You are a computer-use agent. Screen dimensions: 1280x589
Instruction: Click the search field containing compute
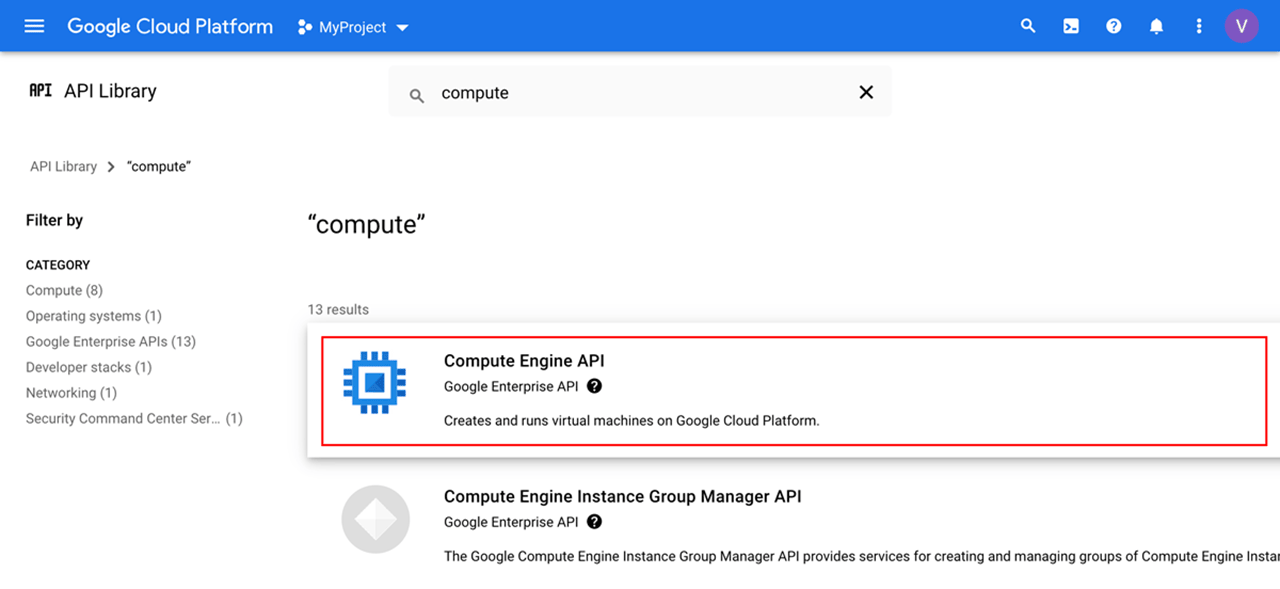pyautogui.click(x=640, y=92)
